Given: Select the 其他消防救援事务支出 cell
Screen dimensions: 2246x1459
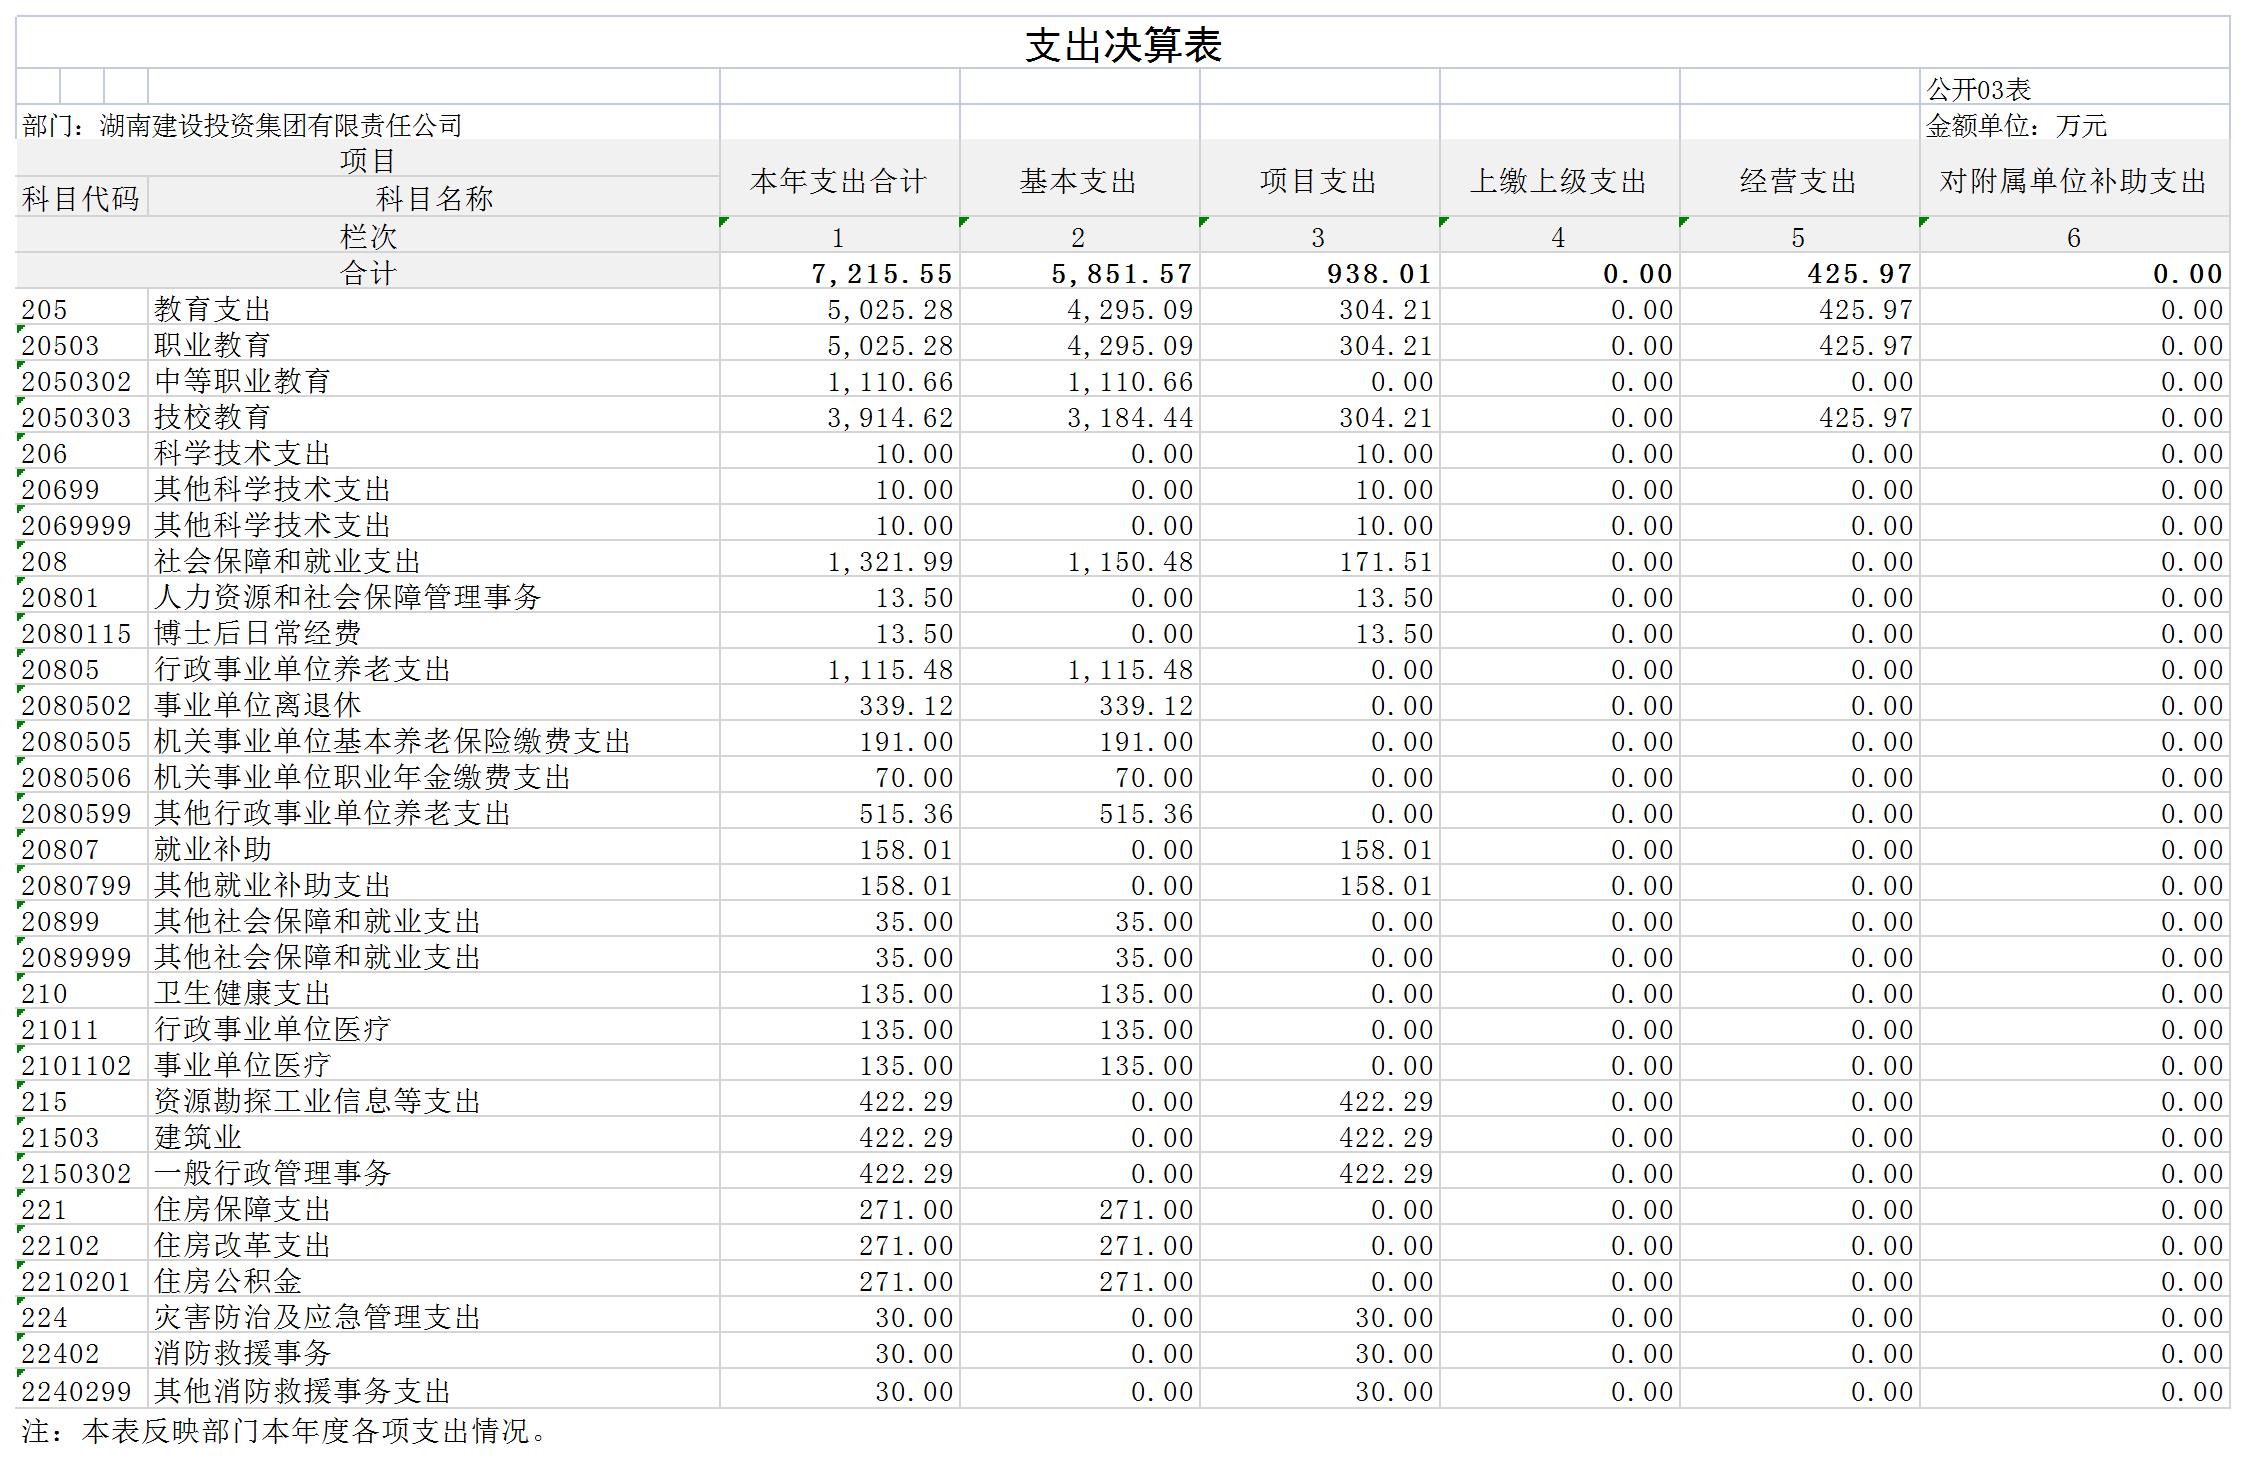Looking at the screenshot, I should pyautogui.click(x=433, y=1390).
